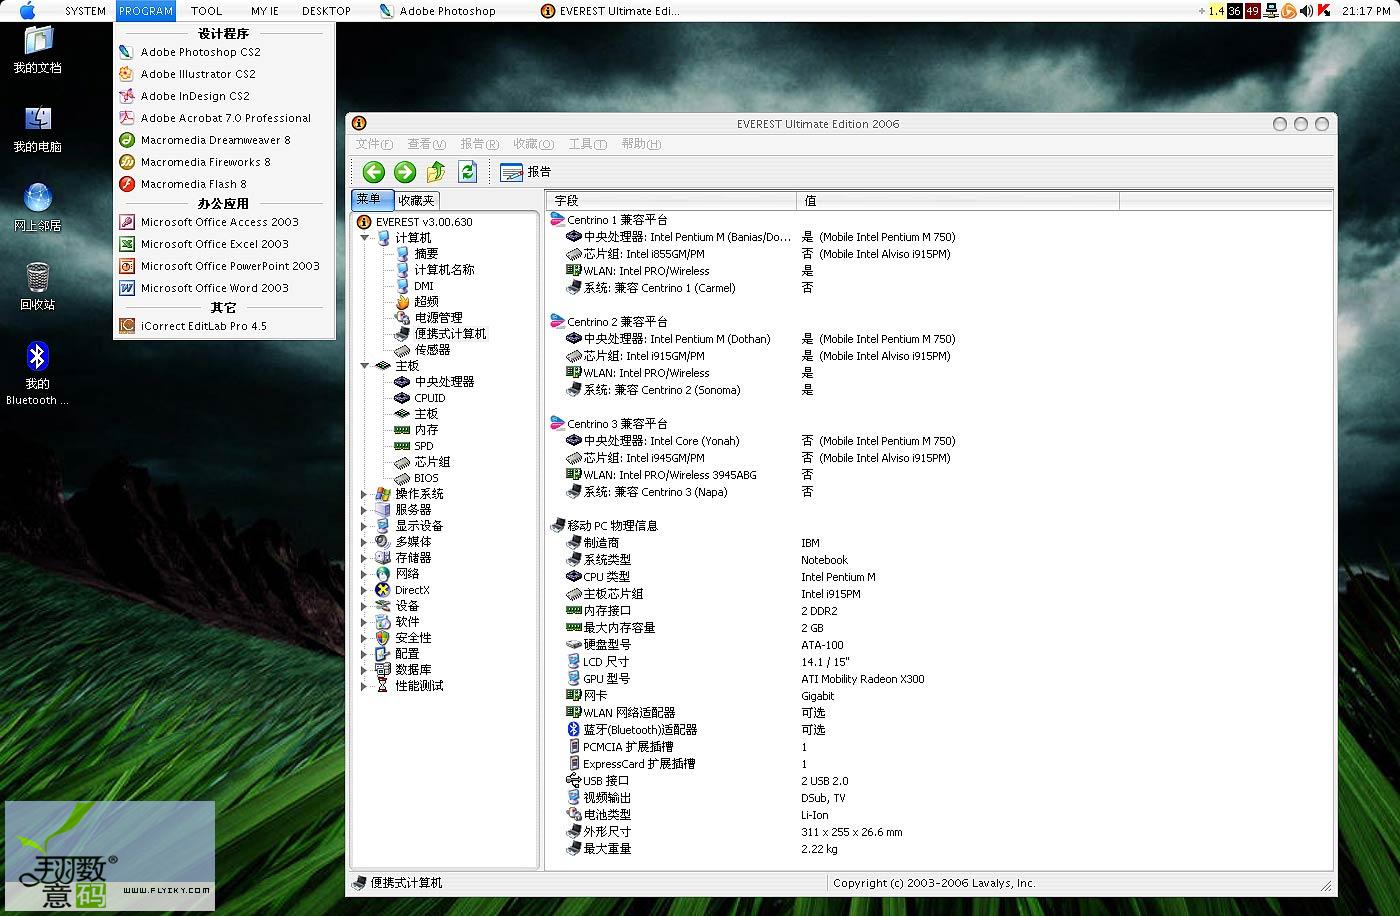This screenshot has width=1400, height=916.
Task: Open 我的电脑 desktop icon
Action: (38, 129)
